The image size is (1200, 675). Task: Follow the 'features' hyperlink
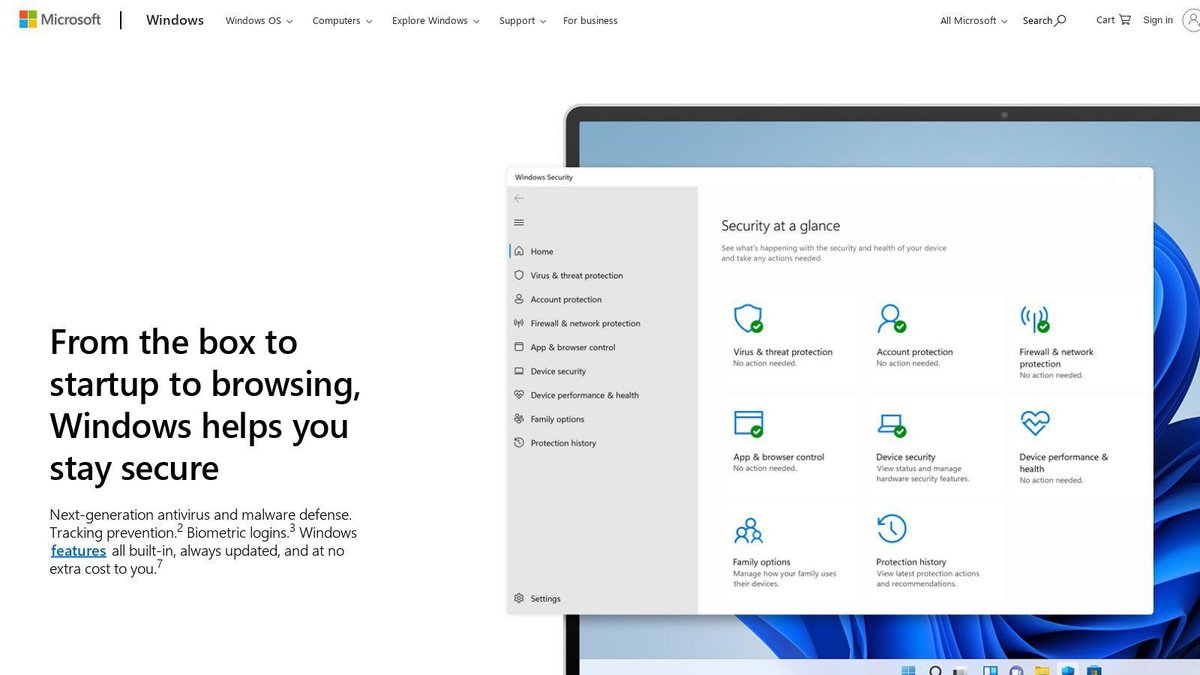point(78,551)
